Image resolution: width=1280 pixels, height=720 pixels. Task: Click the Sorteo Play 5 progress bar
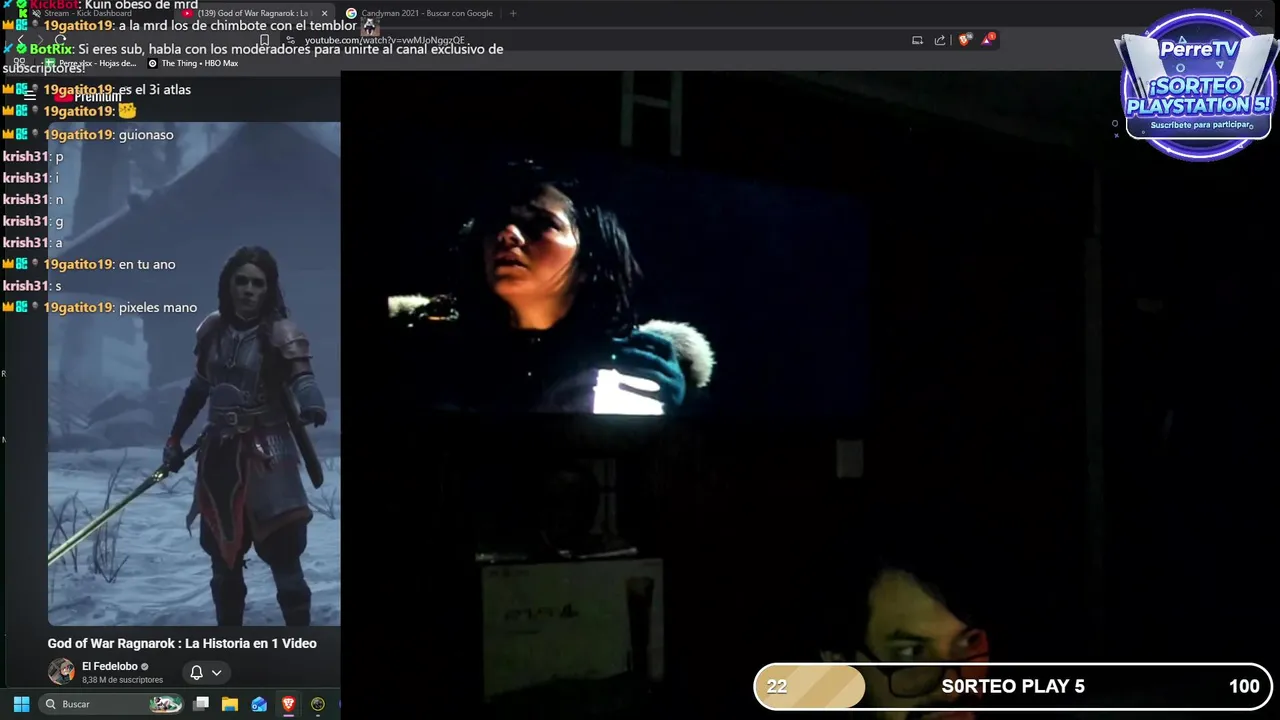pyautogui.click(x=1012, y=686)
